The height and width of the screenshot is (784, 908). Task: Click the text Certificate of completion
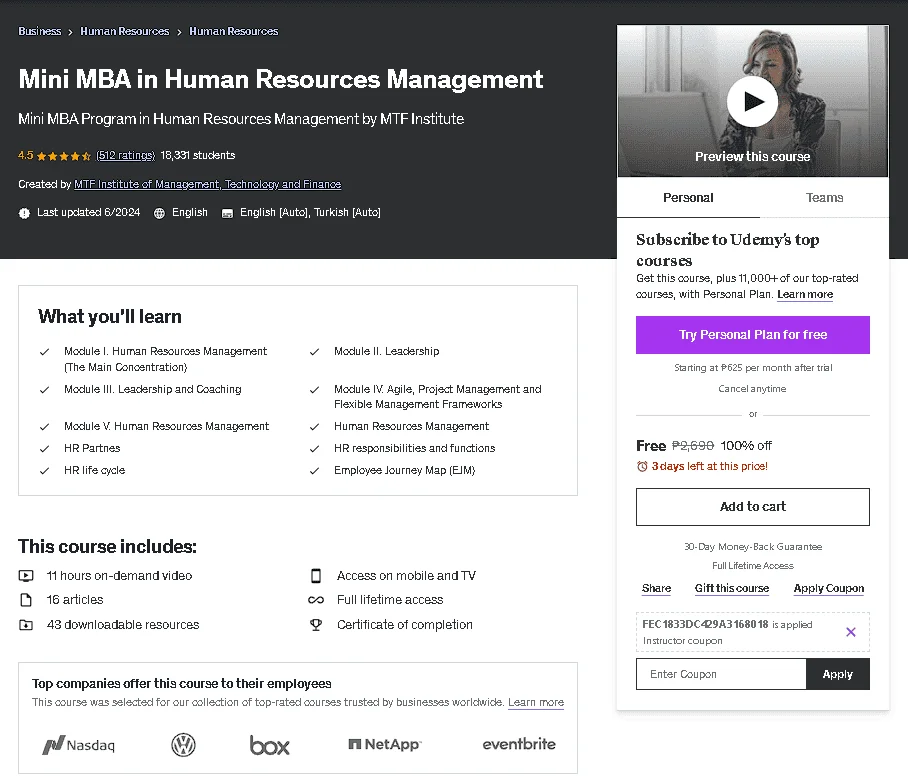click(405, 625)
